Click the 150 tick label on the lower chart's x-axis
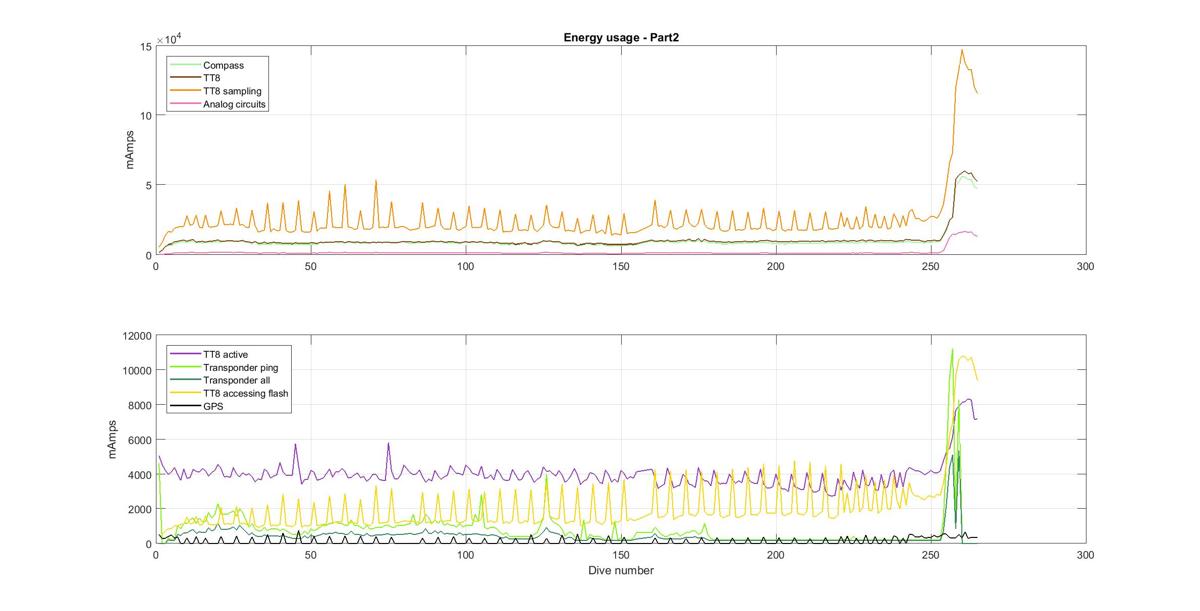The width and height of the screenshot is (1200, 611). (621, 556)
